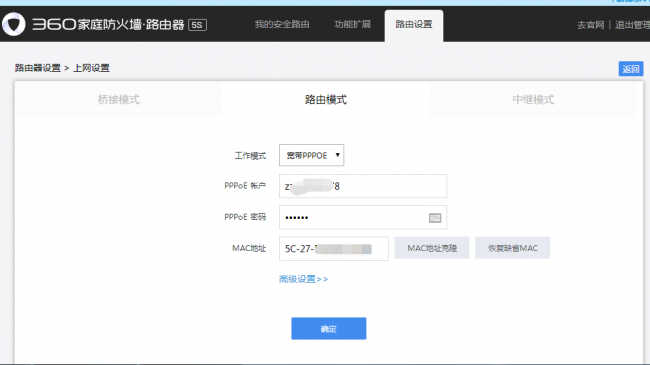Click 路由器设置 breadcrumb text

[38, 68]
